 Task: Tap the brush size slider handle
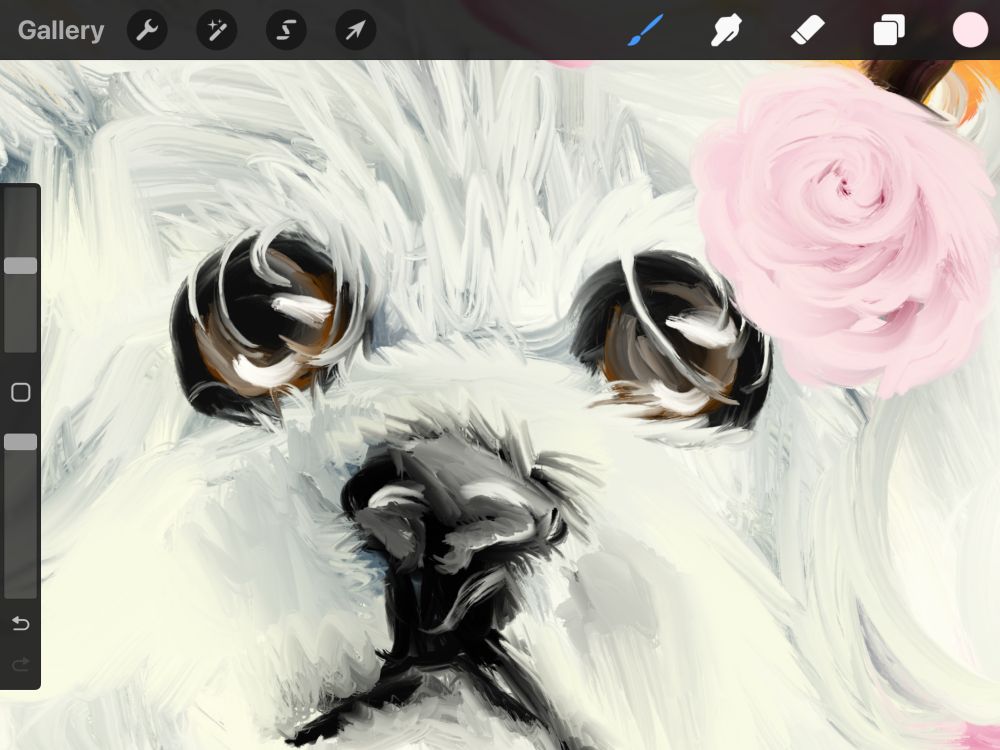(20, 266)
